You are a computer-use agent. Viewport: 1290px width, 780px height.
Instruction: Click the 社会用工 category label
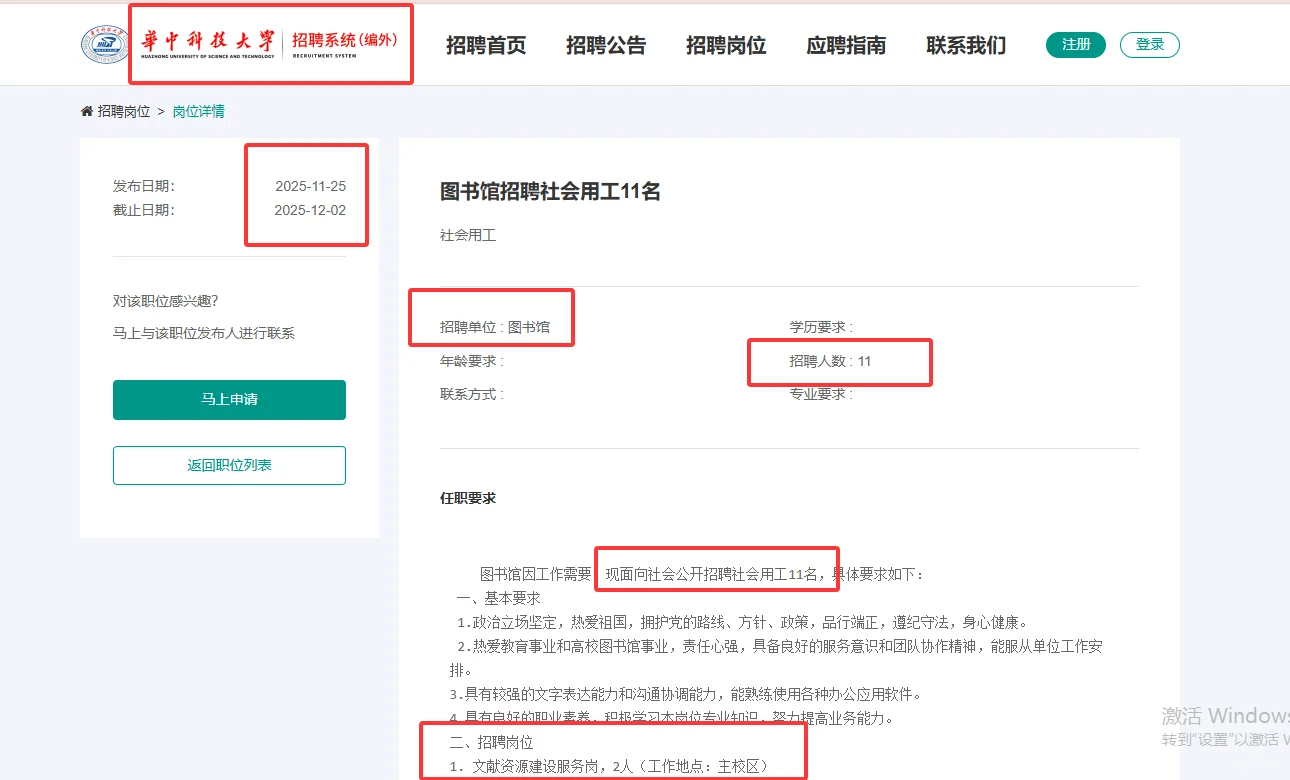pyautogui.click(x=466, y=235)
